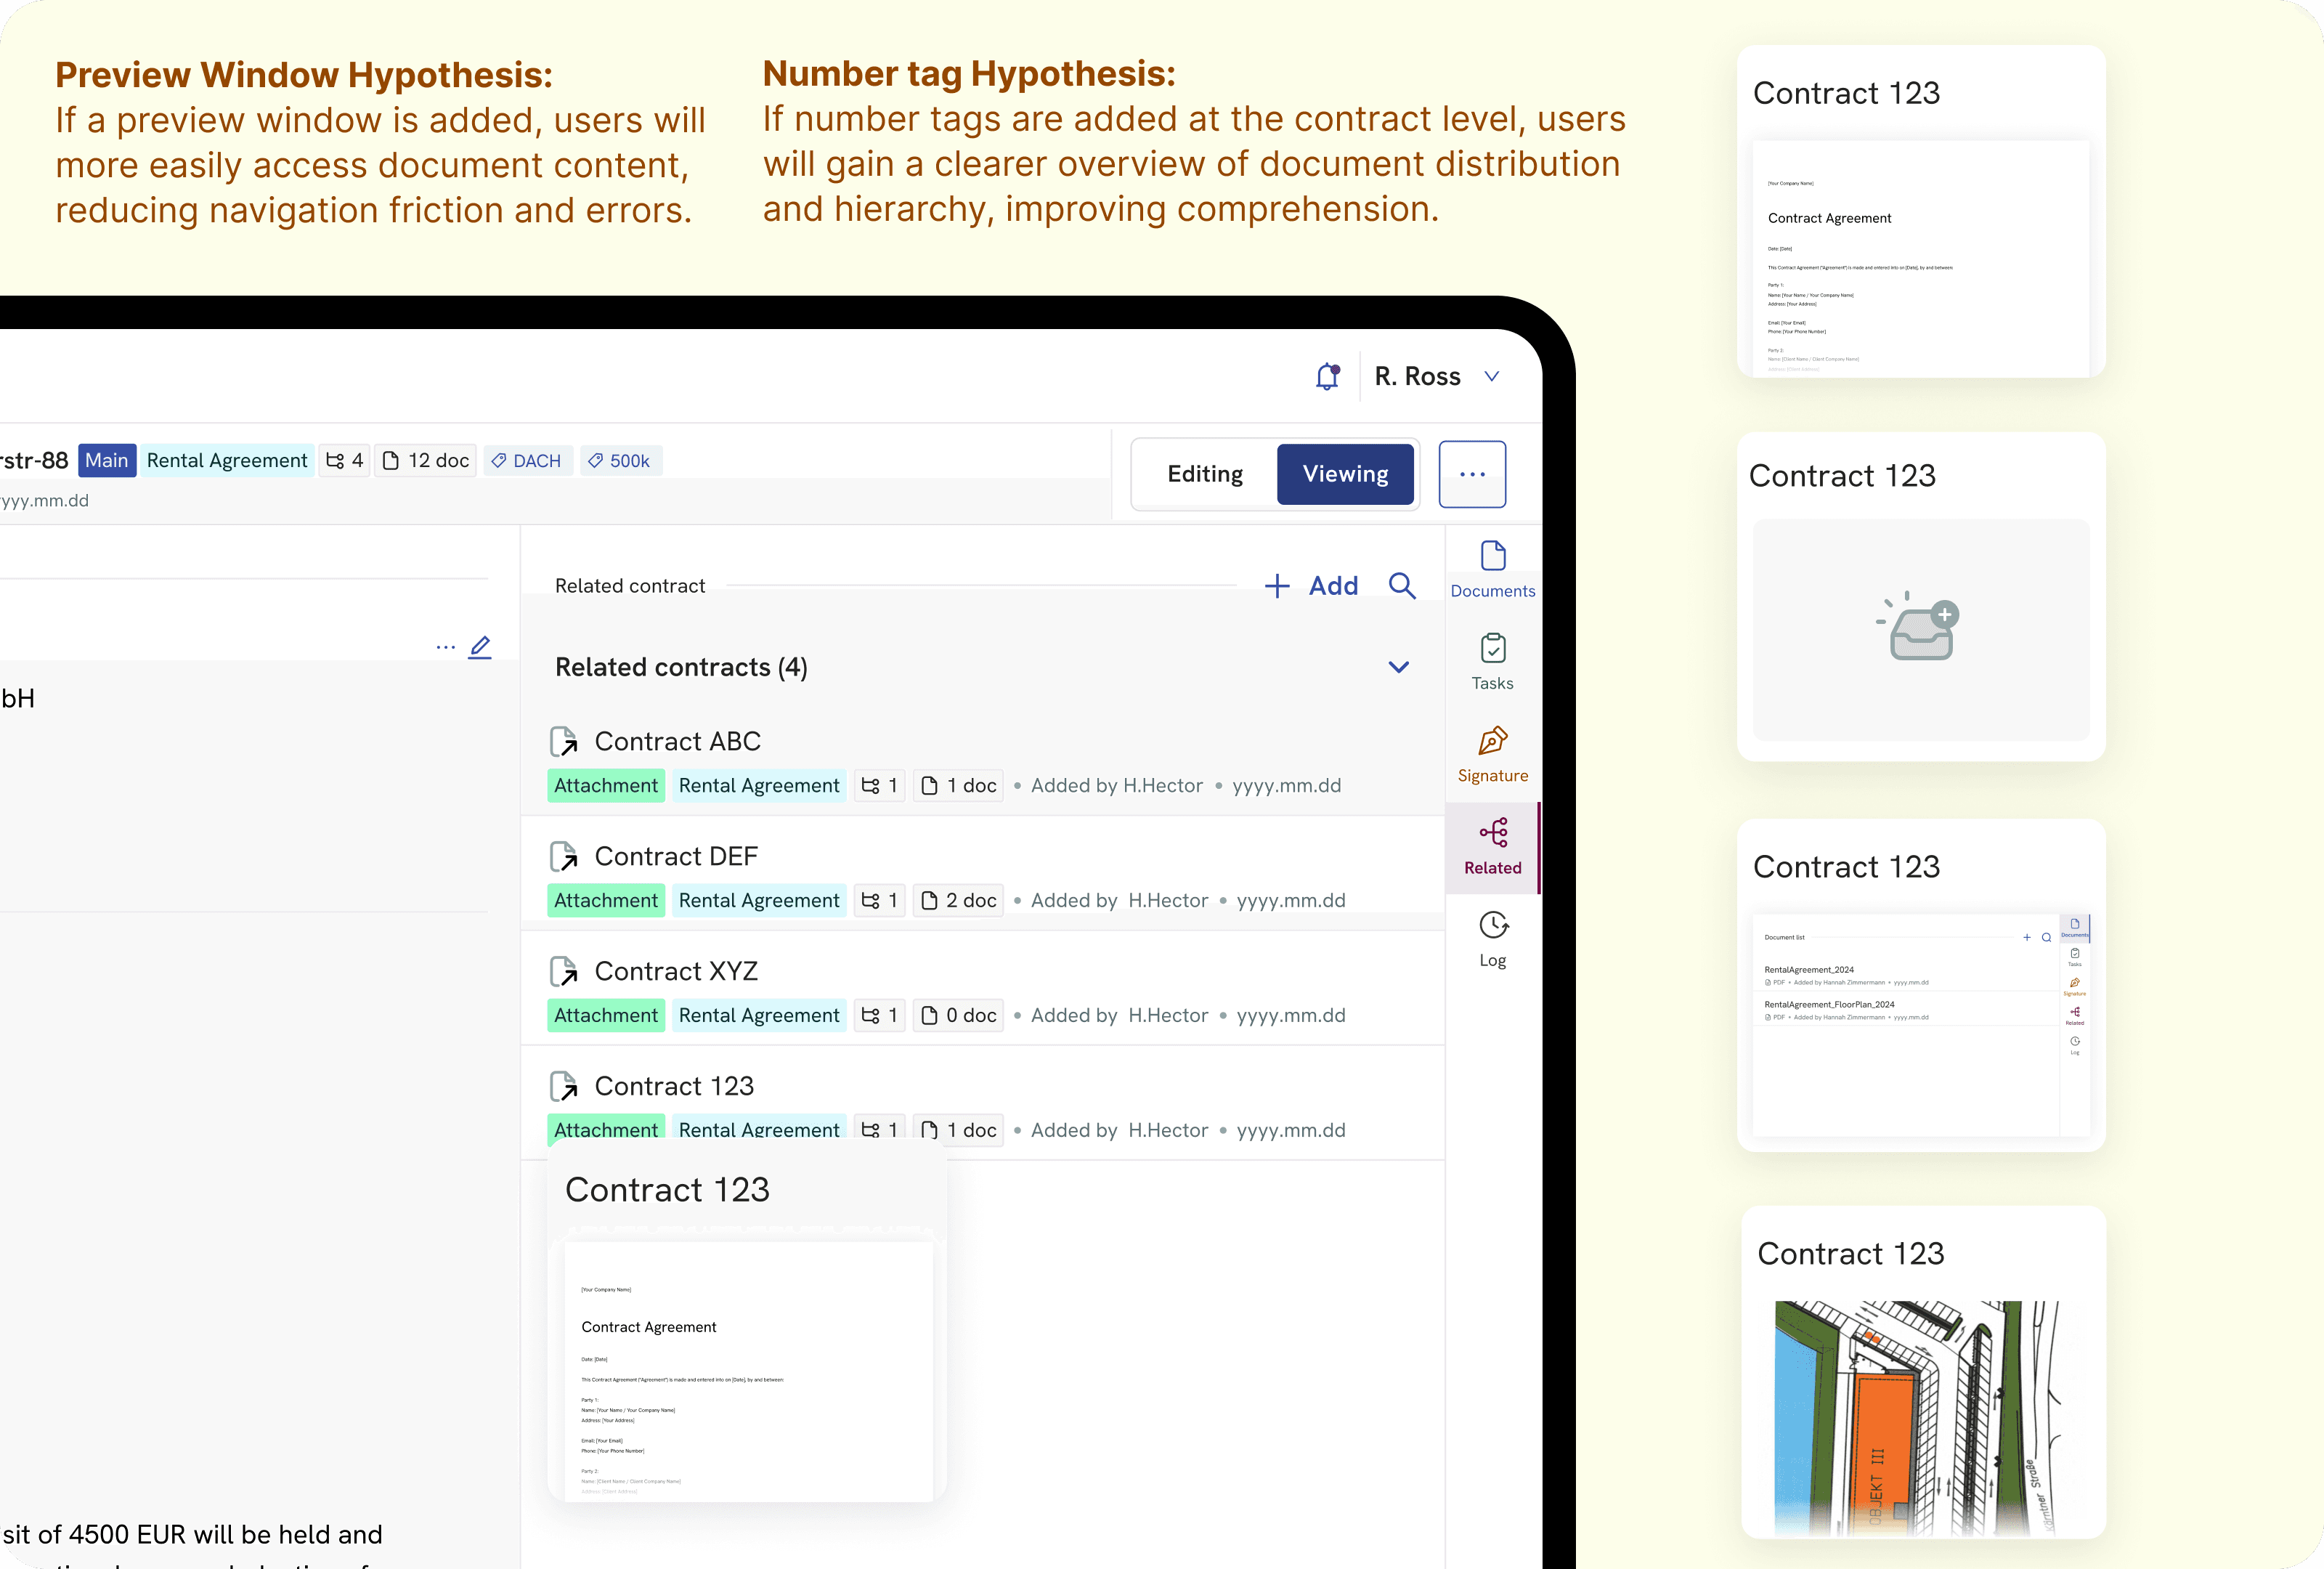Screen dimensions: 2324x1569
Task: Click the notification bell icon
Action: point(1327,376)
